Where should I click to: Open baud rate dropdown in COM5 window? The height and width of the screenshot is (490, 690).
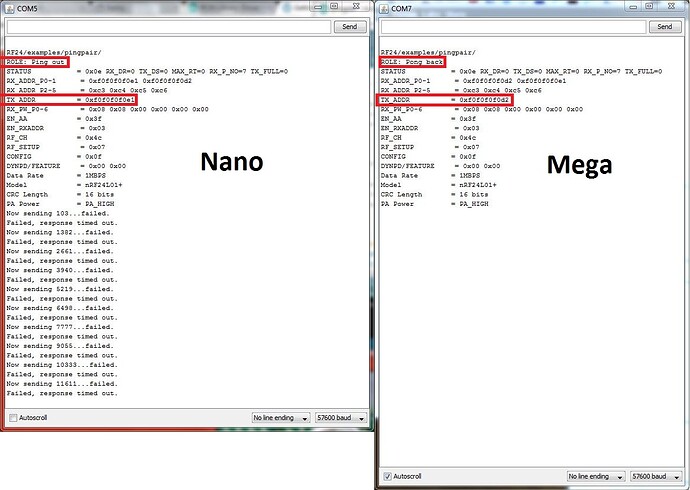[x=341, y=418]
